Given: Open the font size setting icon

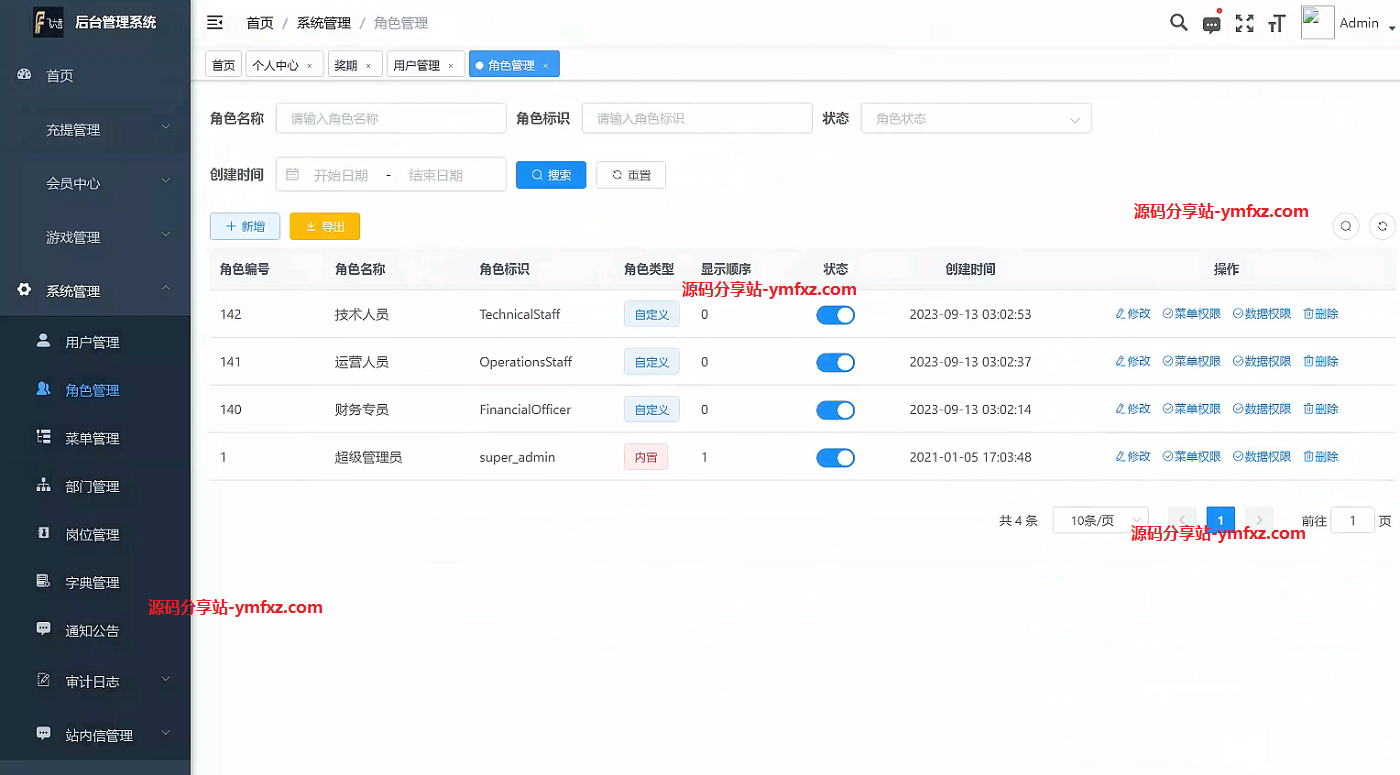Looking at the screenshot, I should tap(1276, 24).
